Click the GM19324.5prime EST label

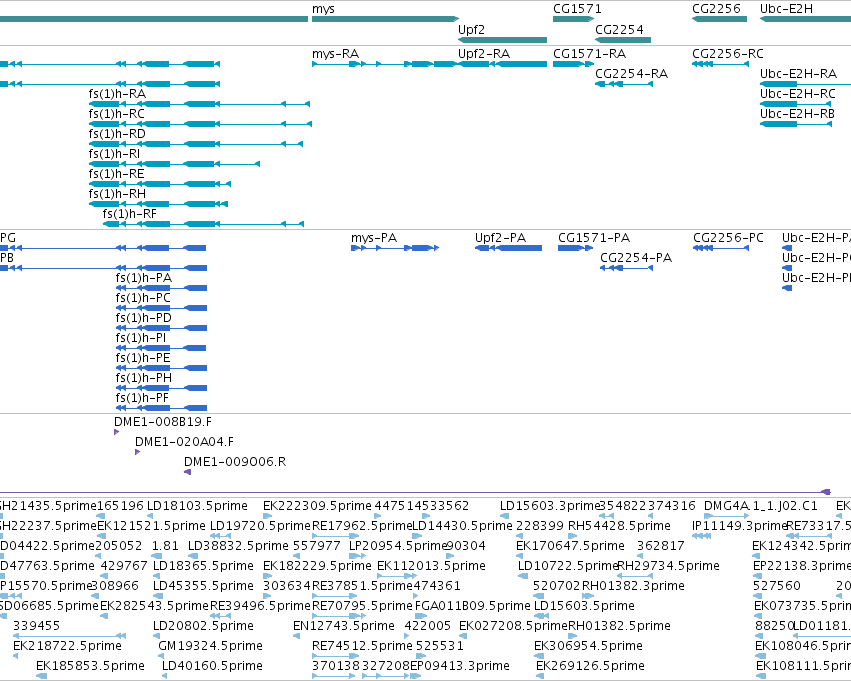click(211, 646)
